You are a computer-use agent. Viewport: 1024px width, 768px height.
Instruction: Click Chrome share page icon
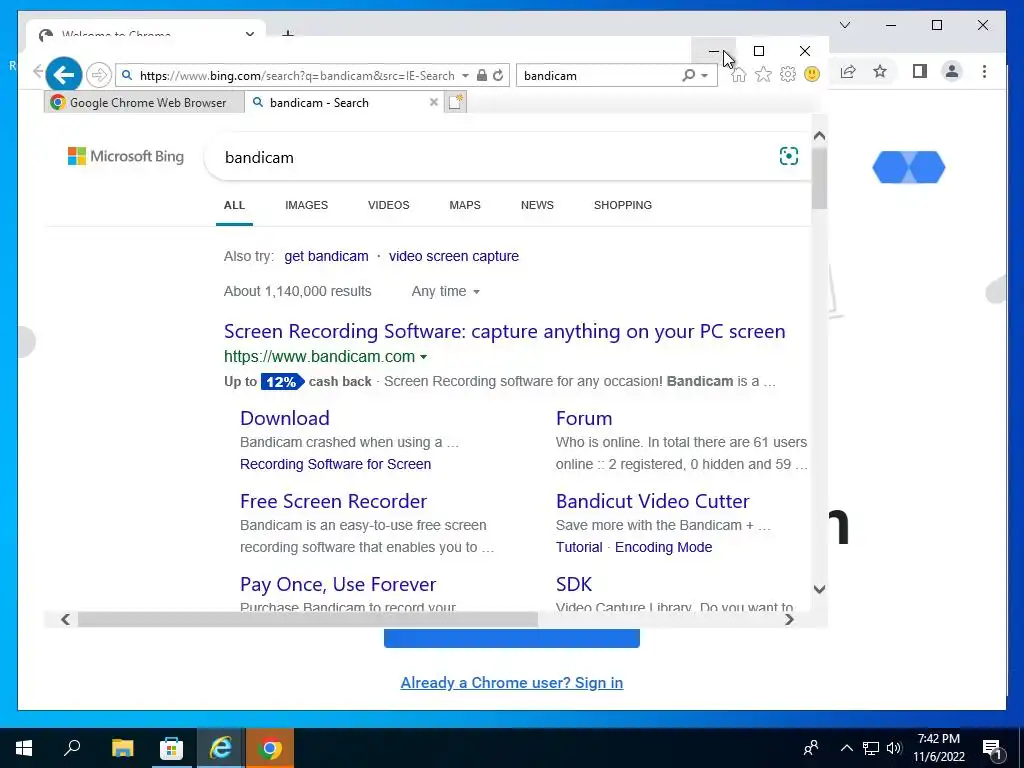[848, 72]
